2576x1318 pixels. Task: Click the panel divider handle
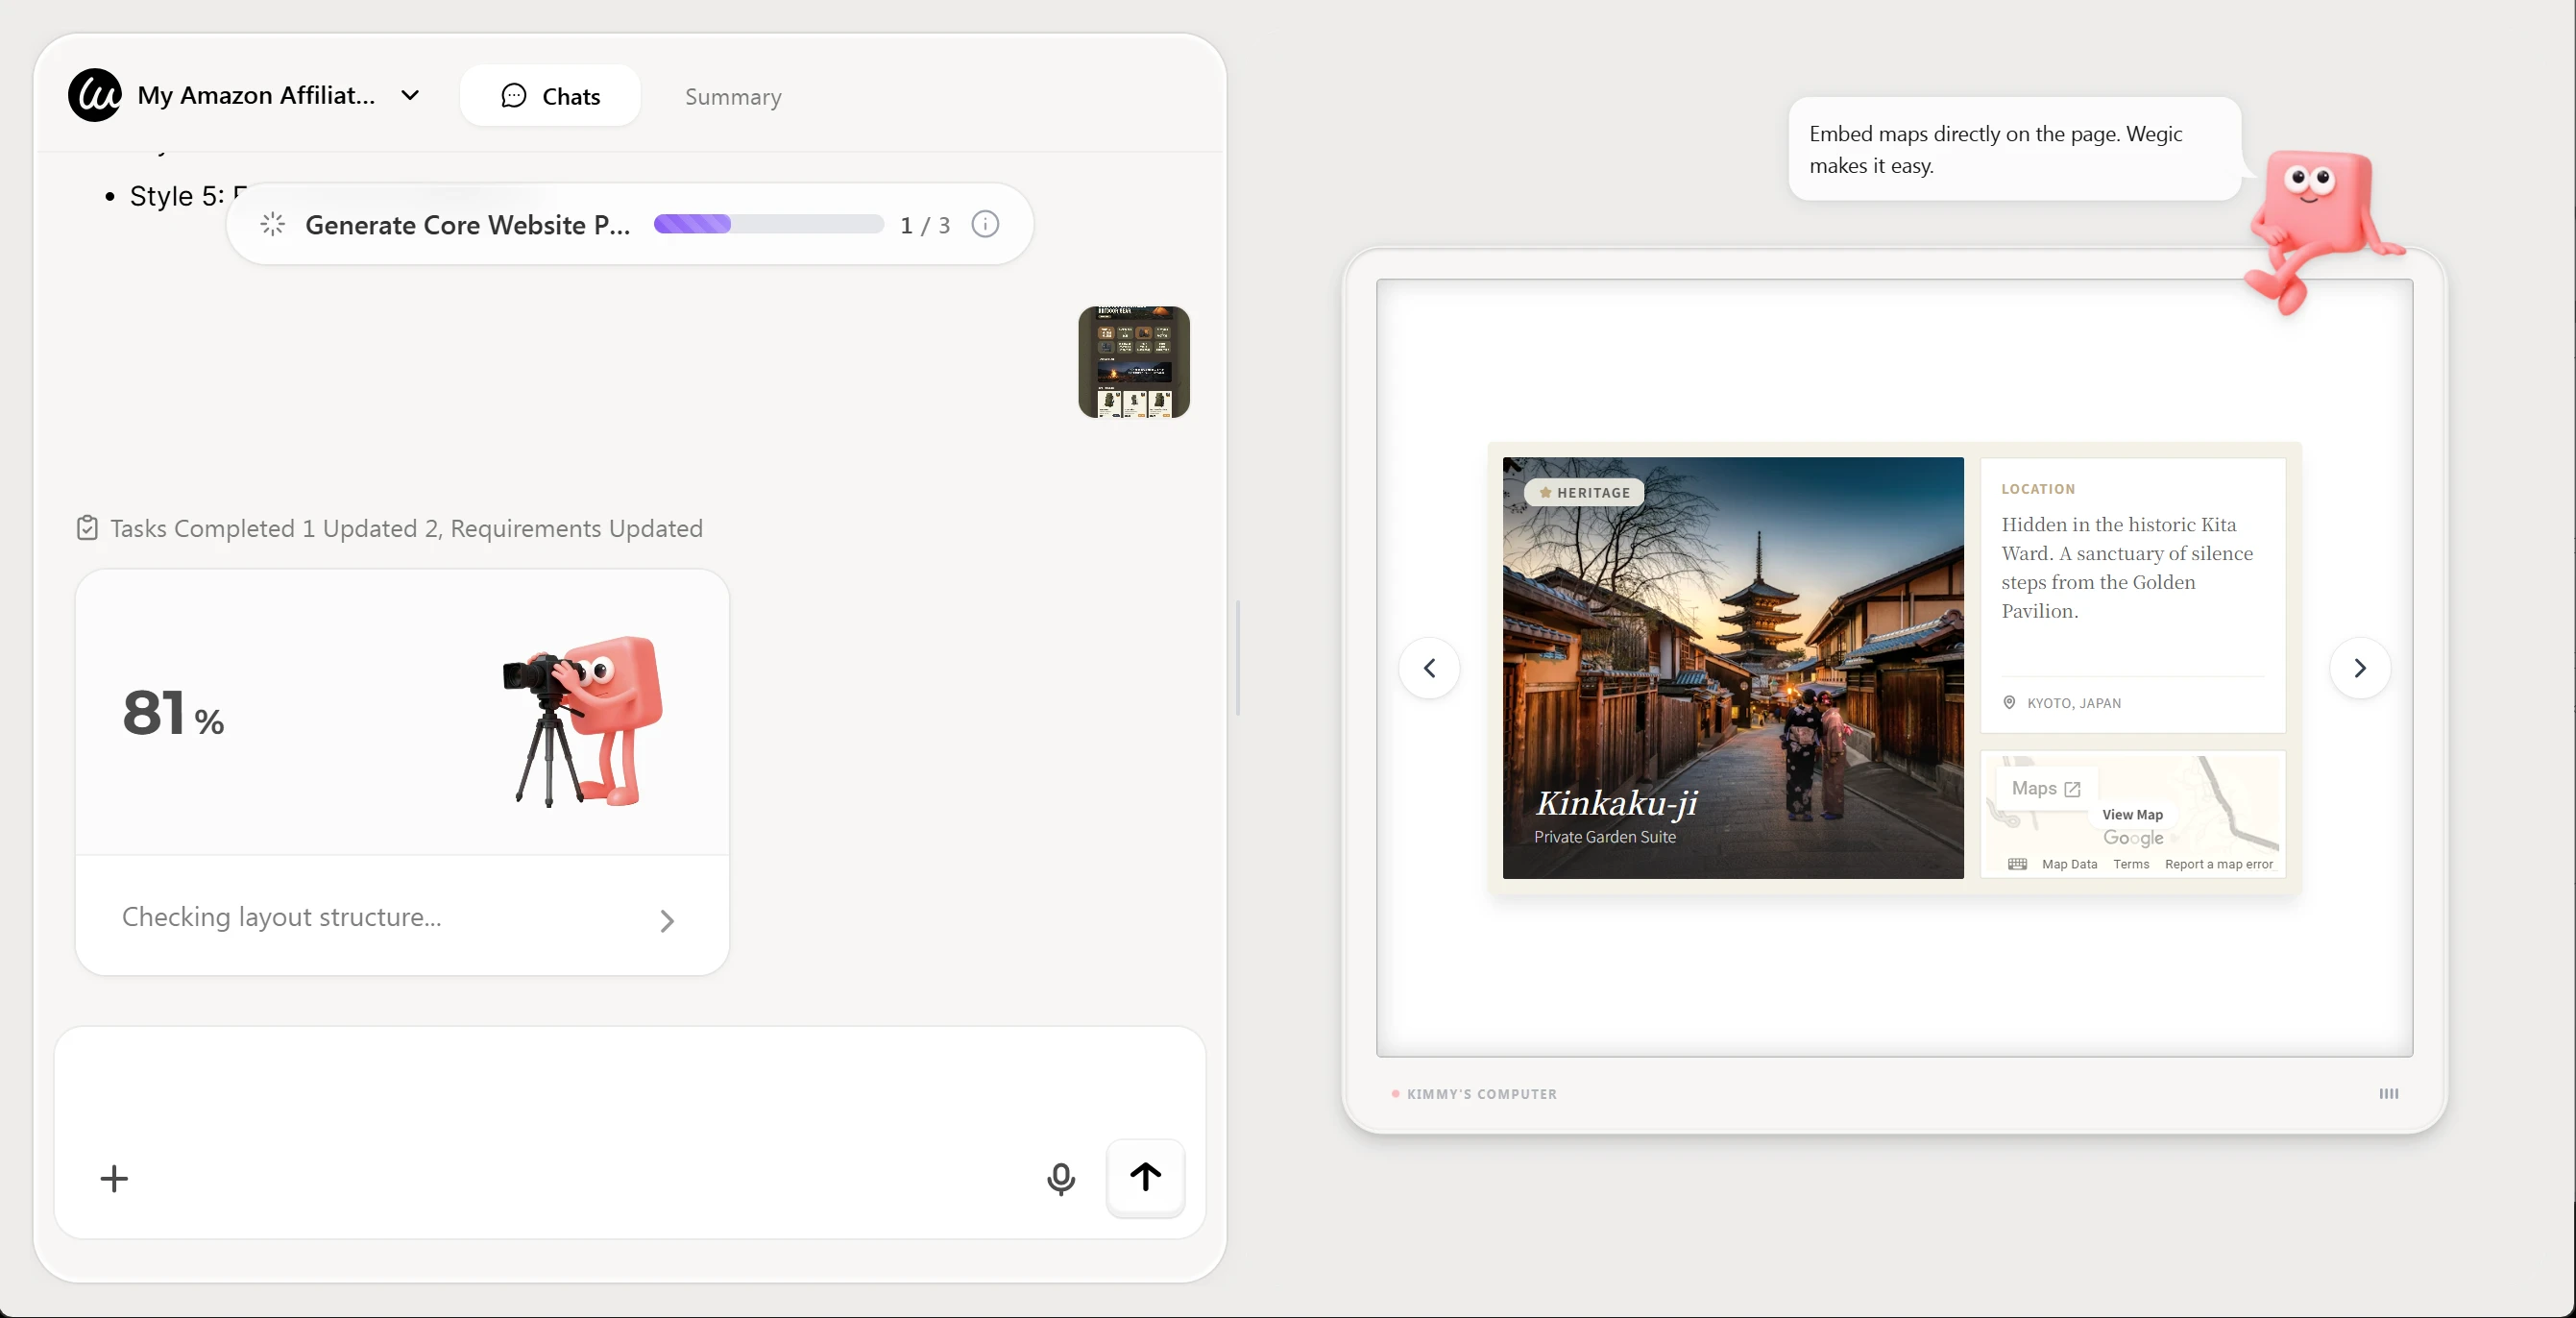tap(1238, 658)
